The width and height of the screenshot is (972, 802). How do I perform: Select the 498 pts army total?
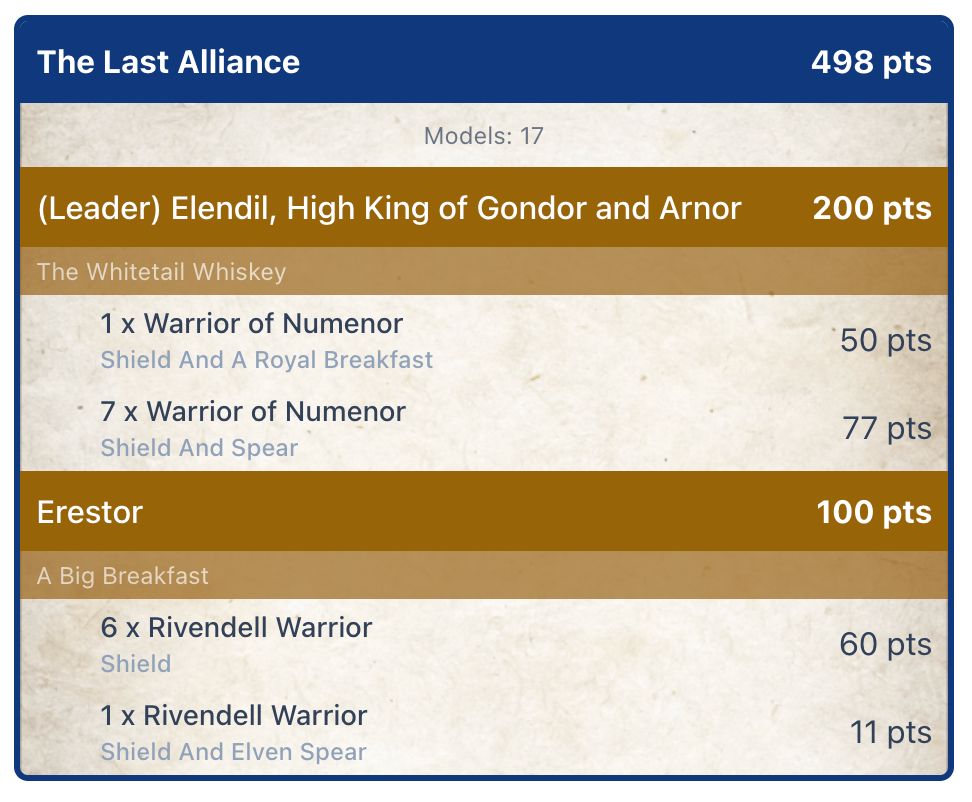870,62
